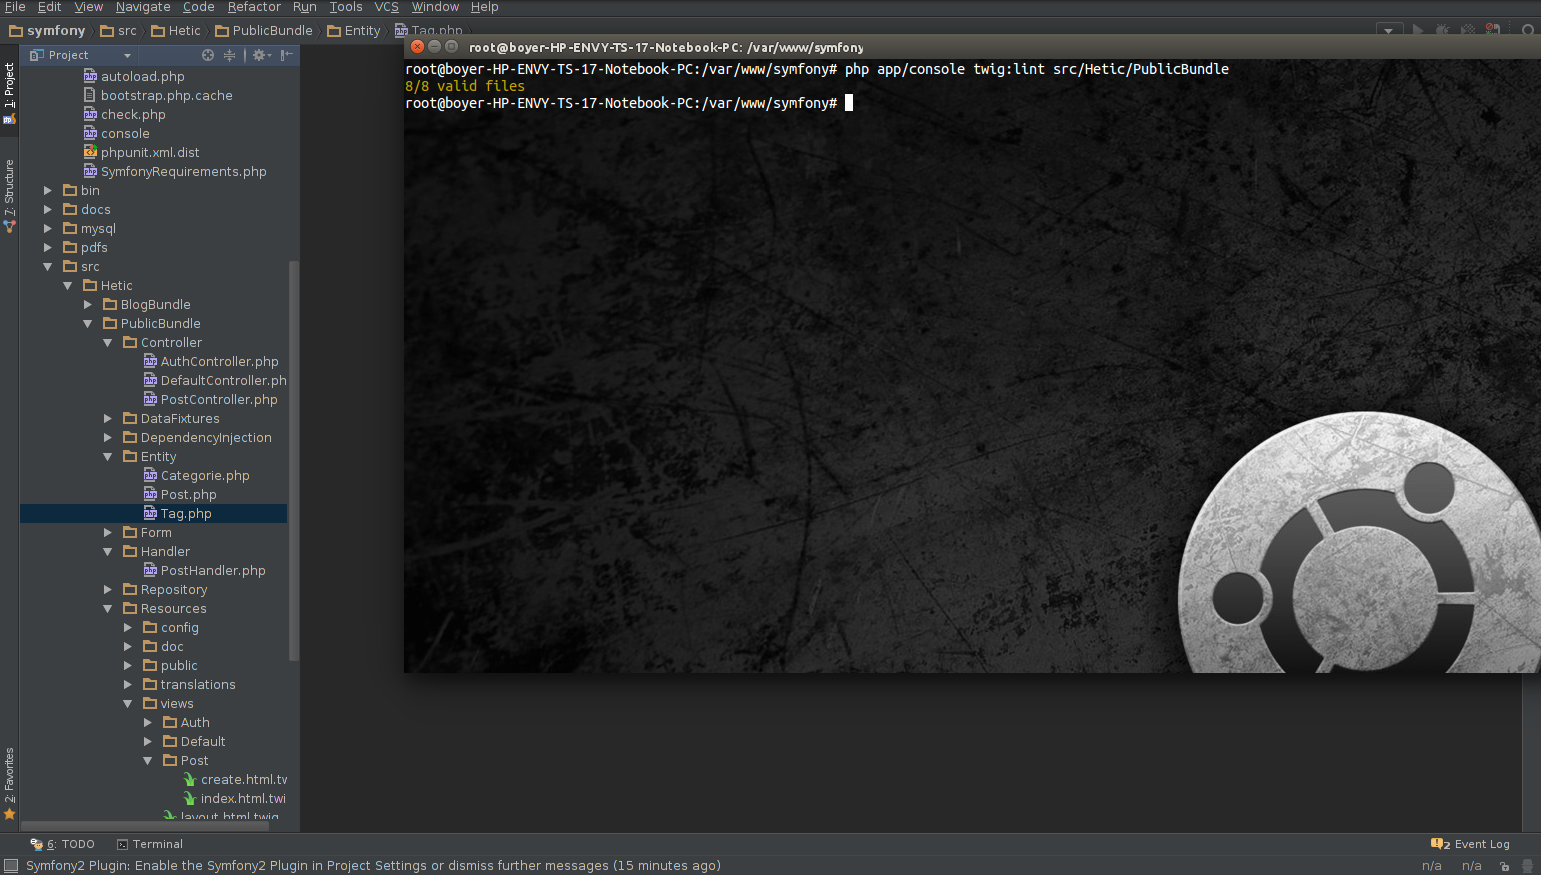This screenshot has height=875, width=1541.
Task: Click the tool windows toggle icon in status bar
Action: pyautogui.click(x=11, y=866)
